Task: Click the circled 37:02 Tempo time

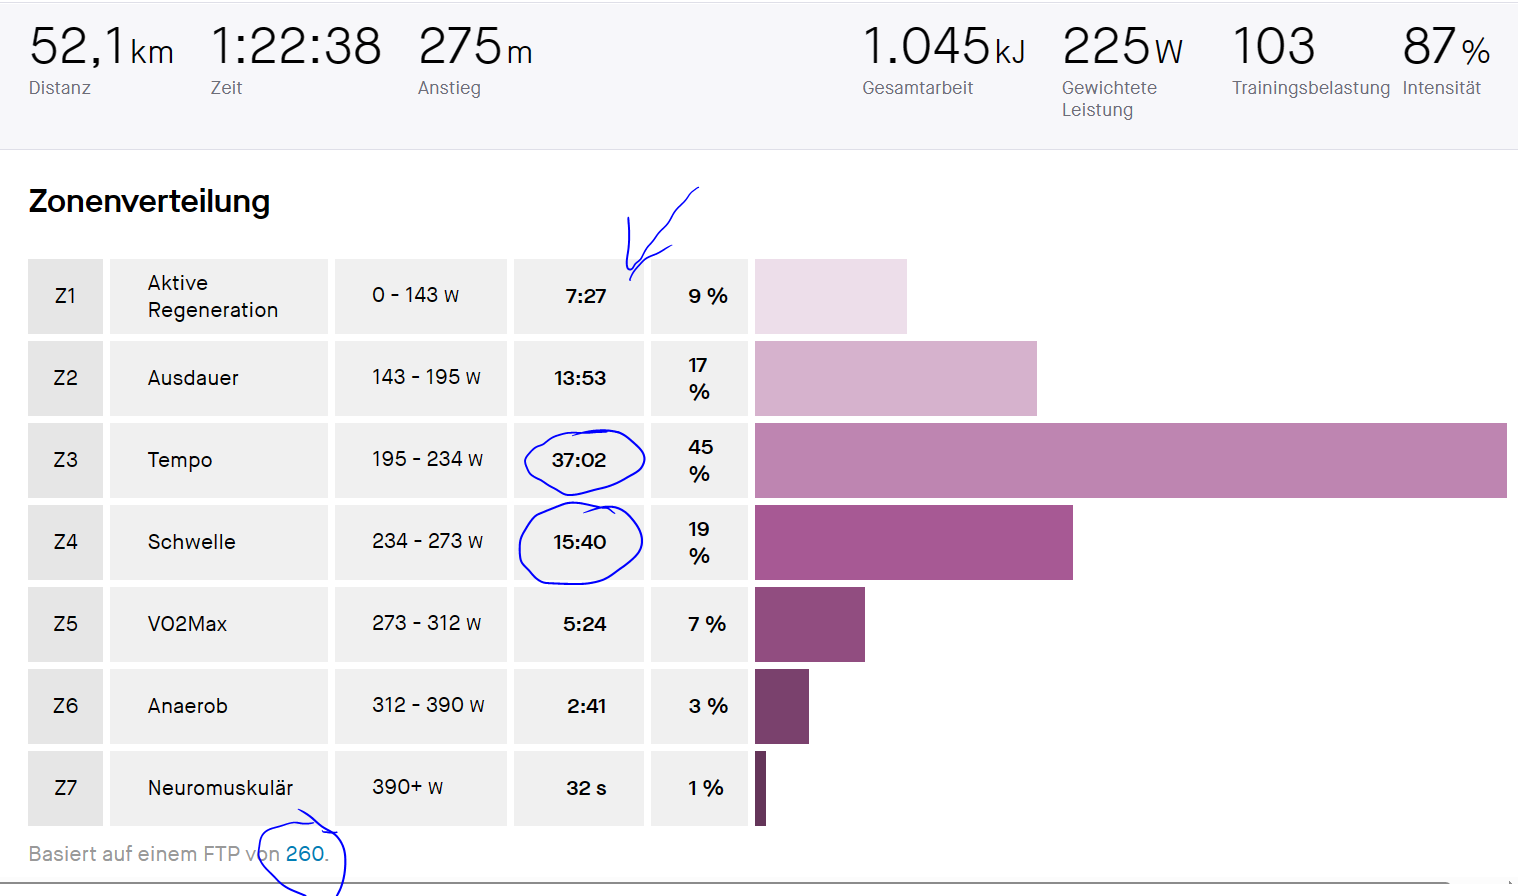Action: [579, 460]
